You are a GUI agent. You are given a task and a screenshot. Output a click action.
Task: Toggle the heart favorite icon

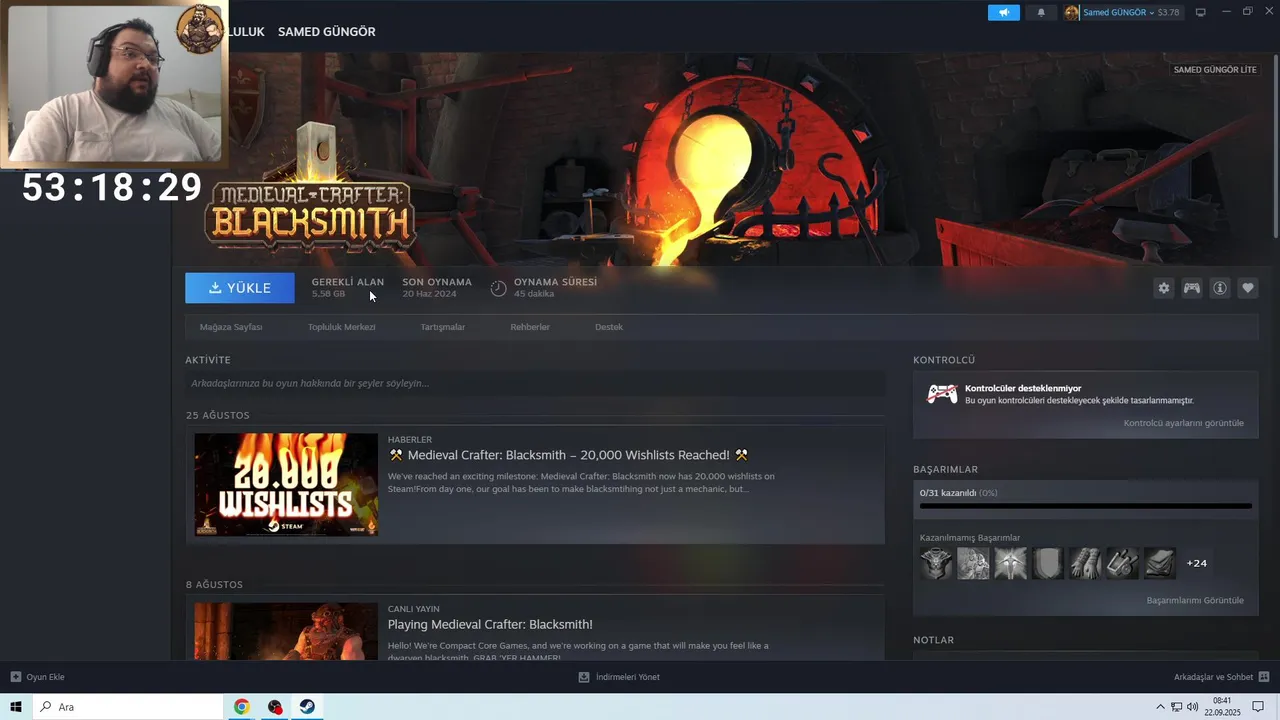coord(1248,288)
